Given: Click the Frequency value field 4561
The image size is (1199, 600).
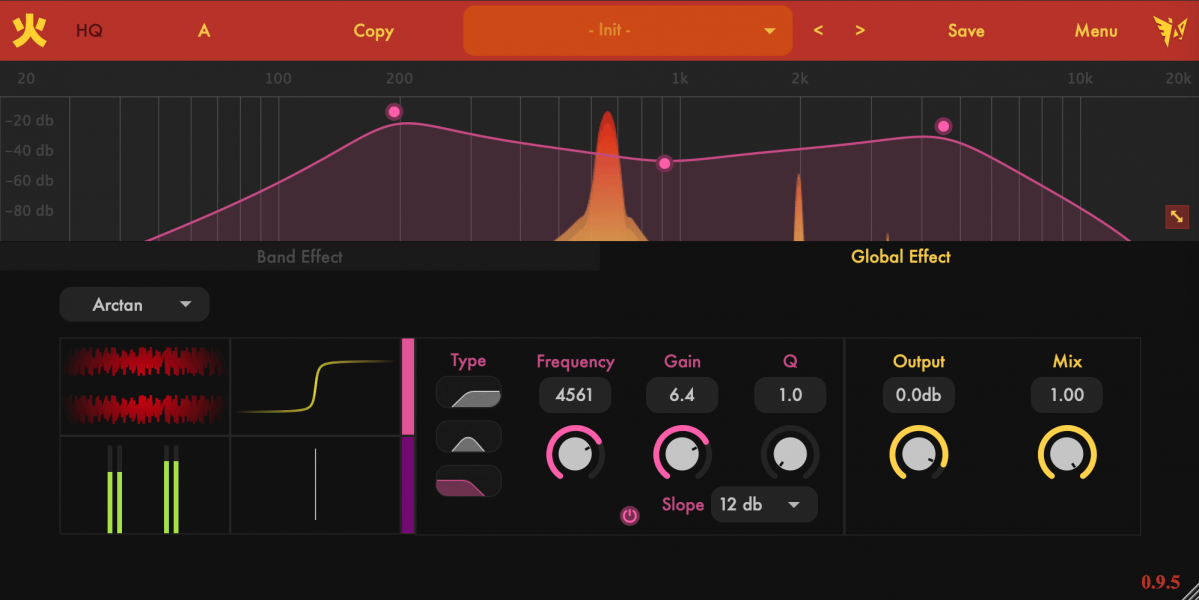Looking at the screenshot, I should [x=574, y=395].
